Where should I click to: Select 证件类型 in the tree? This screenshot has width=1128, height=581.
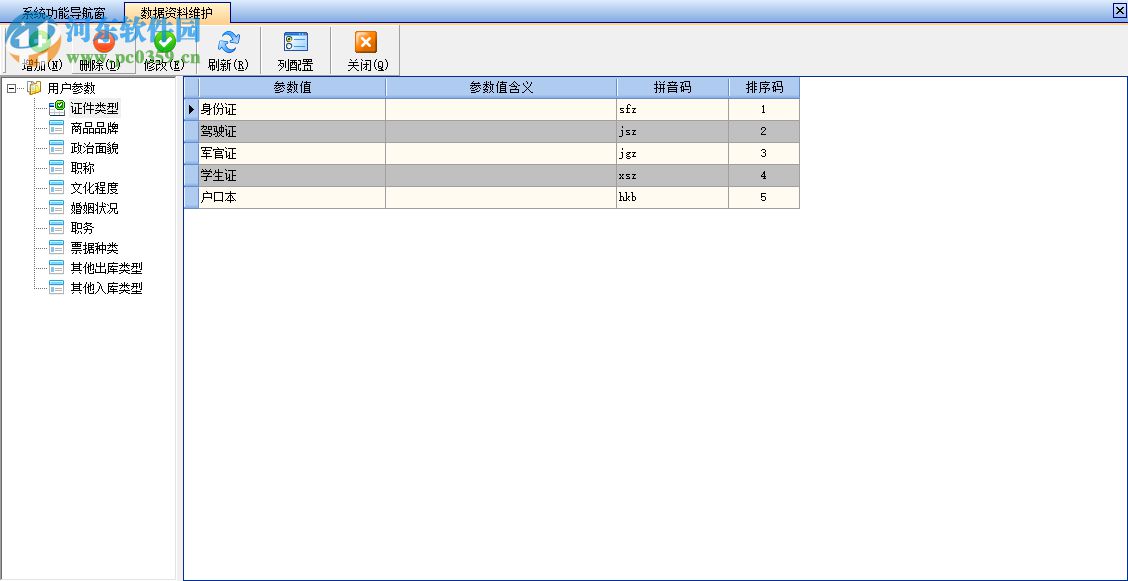coord(94,109)
